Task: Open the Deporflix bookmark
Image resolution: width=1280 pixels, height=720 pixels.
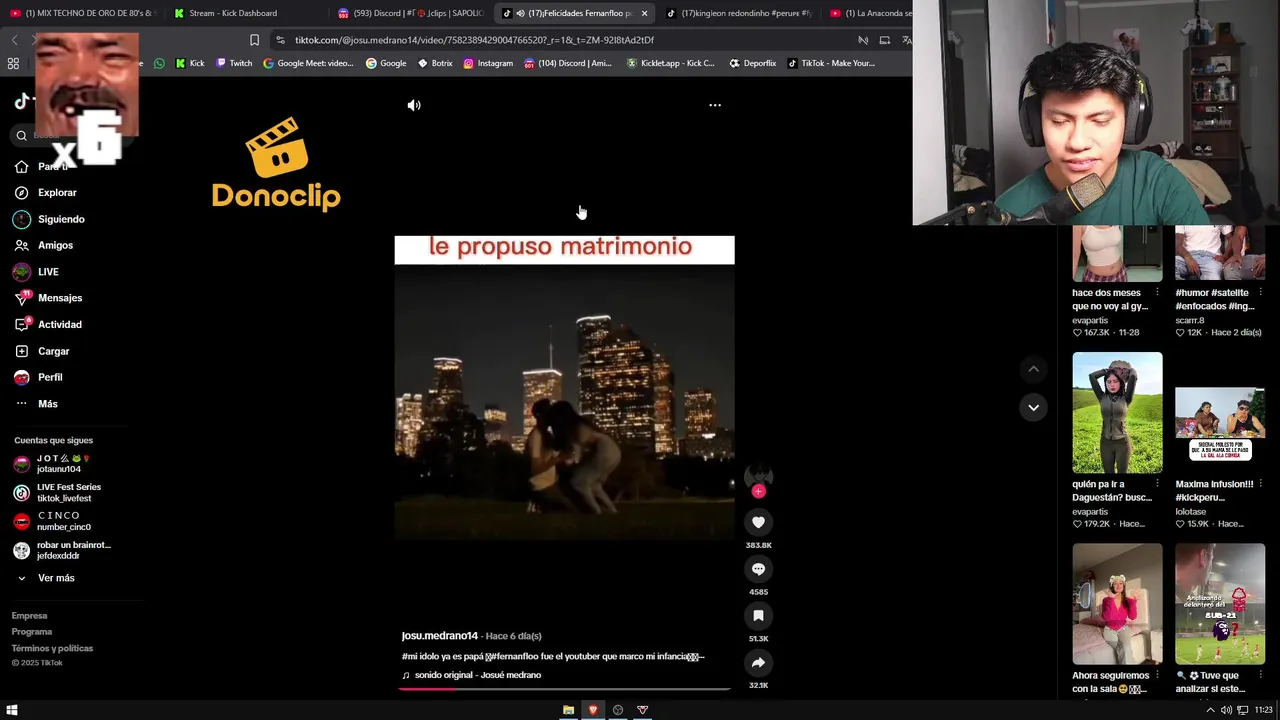Action: (753, 63)
